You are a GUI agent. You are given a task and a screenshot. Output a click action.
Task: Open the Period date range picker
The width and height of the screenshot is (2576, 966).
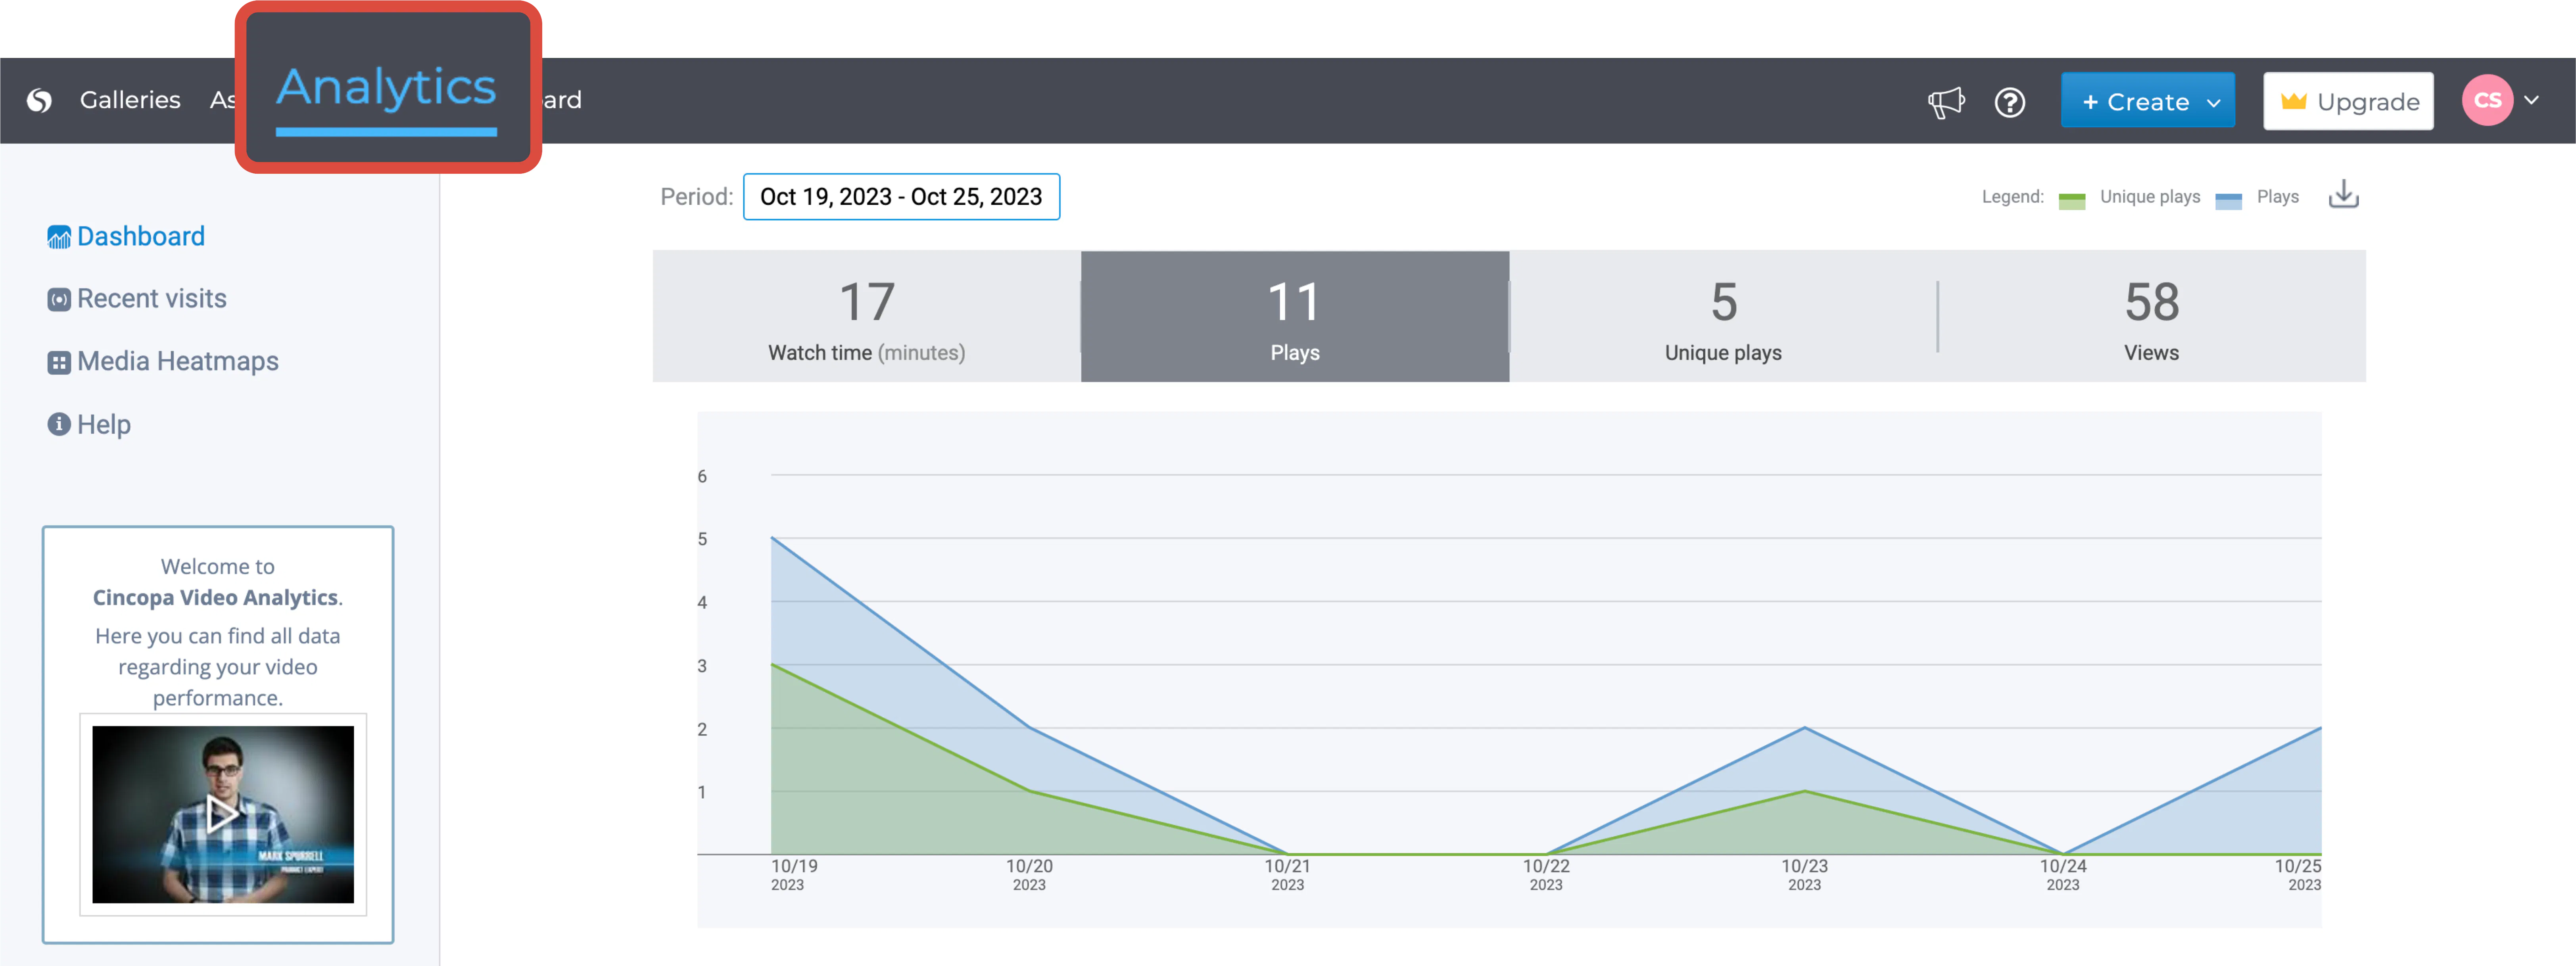click(901, 197)
